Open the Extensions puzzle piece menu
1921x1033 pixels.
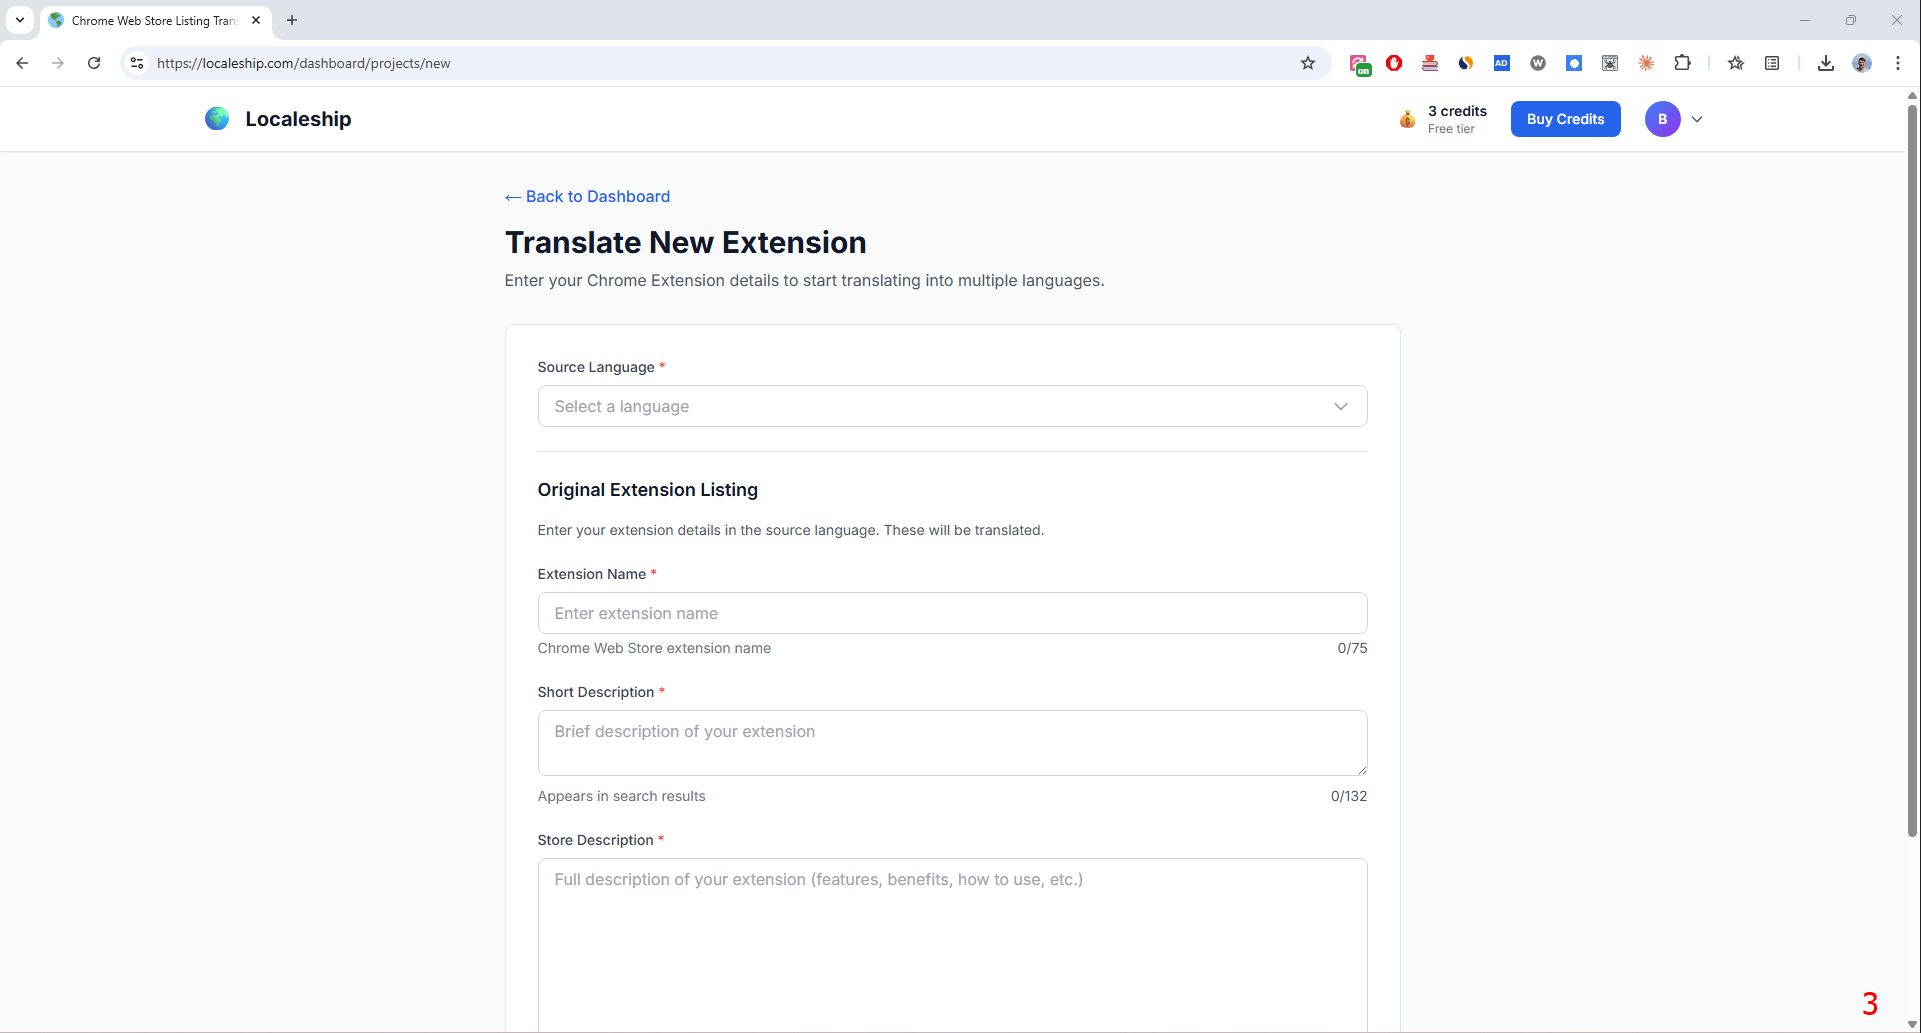(x=1683, y=62)
